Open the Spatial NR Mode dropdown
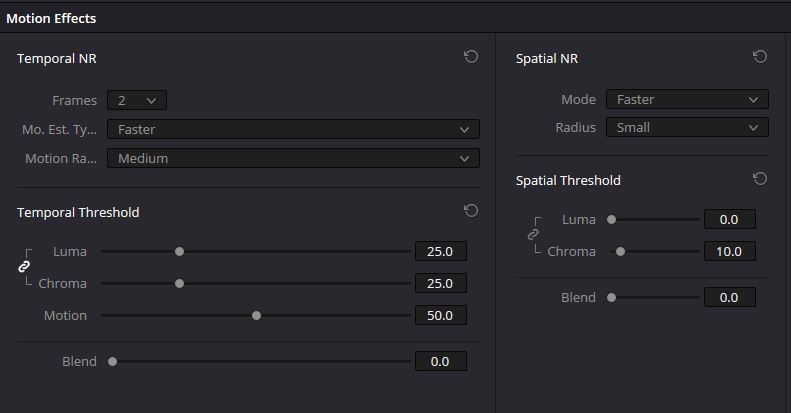 pos(687,99)
